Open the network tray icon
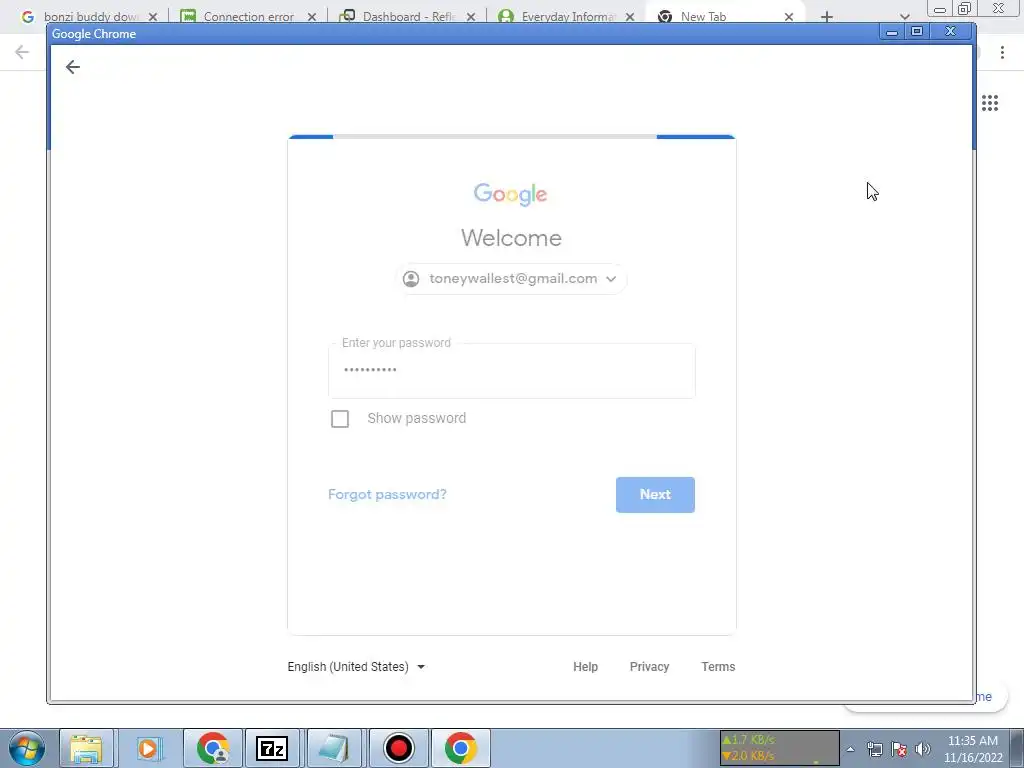1024x768 pixels. coord(874,749)
